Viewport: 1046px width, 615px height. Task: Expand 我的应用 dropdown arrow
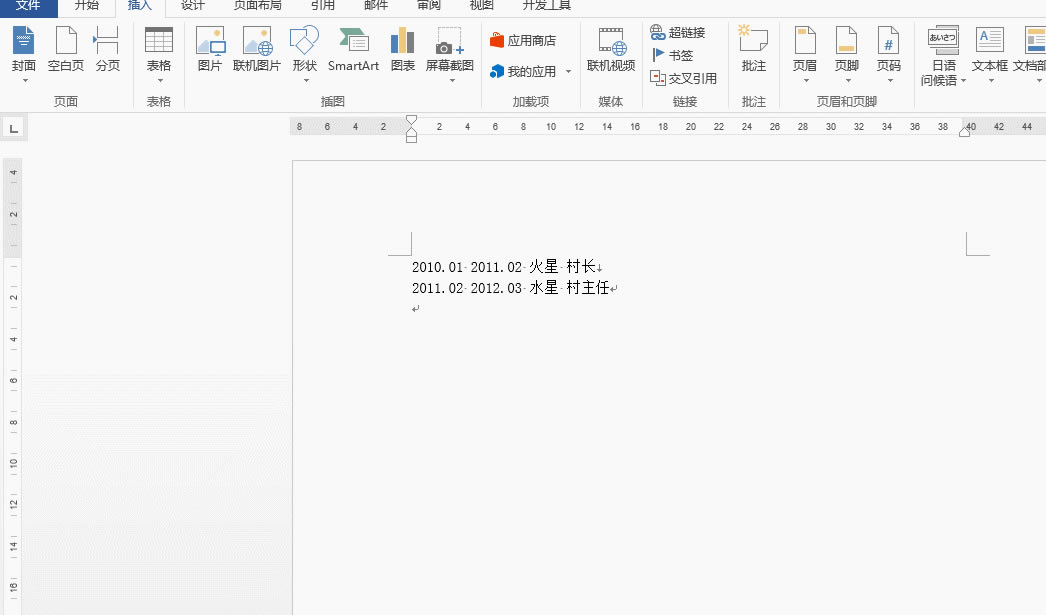tap(568, 72)
